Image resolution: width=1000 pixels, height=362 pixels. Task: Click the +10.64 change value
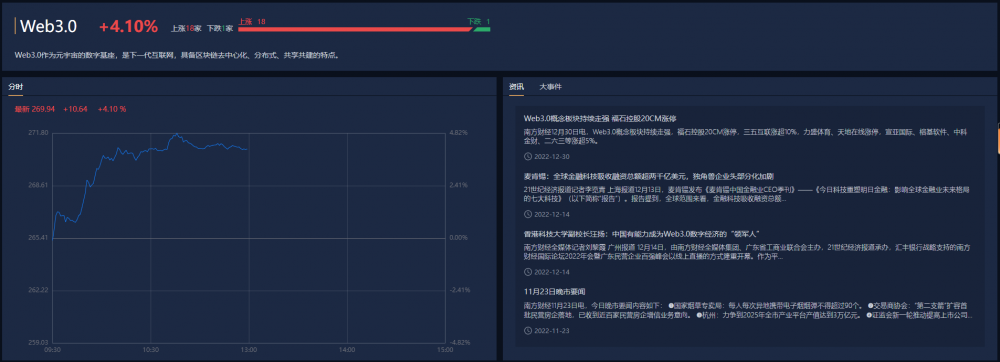[x=75, y=109]
